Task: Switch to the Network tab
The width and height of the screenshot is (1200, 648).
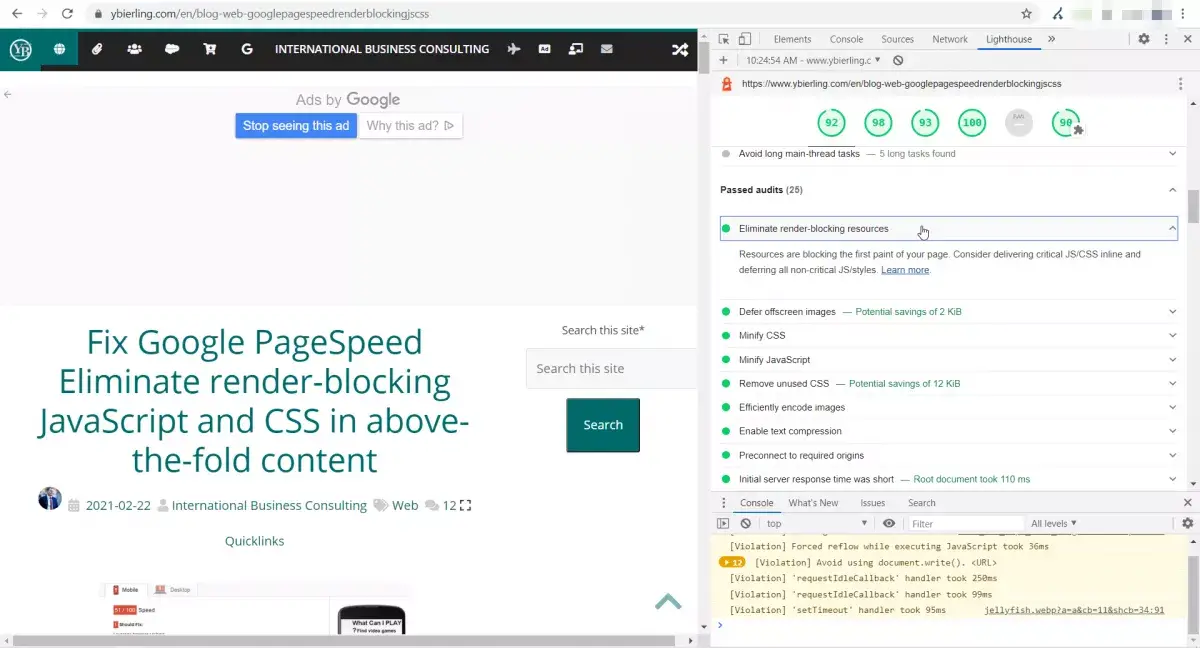Action: tap(949, 39)
